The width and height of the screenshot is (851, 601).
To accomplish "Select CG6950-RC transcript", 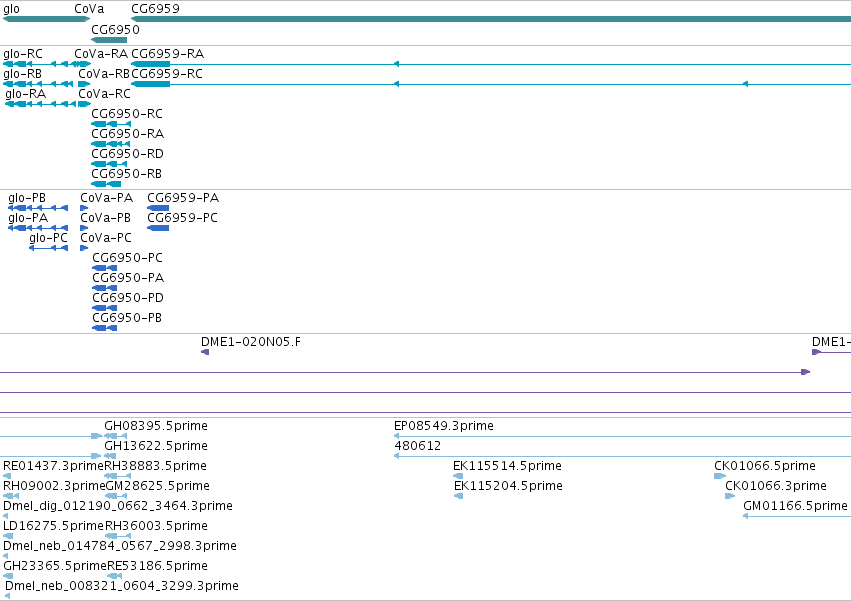I will click(x=111, y=124).
